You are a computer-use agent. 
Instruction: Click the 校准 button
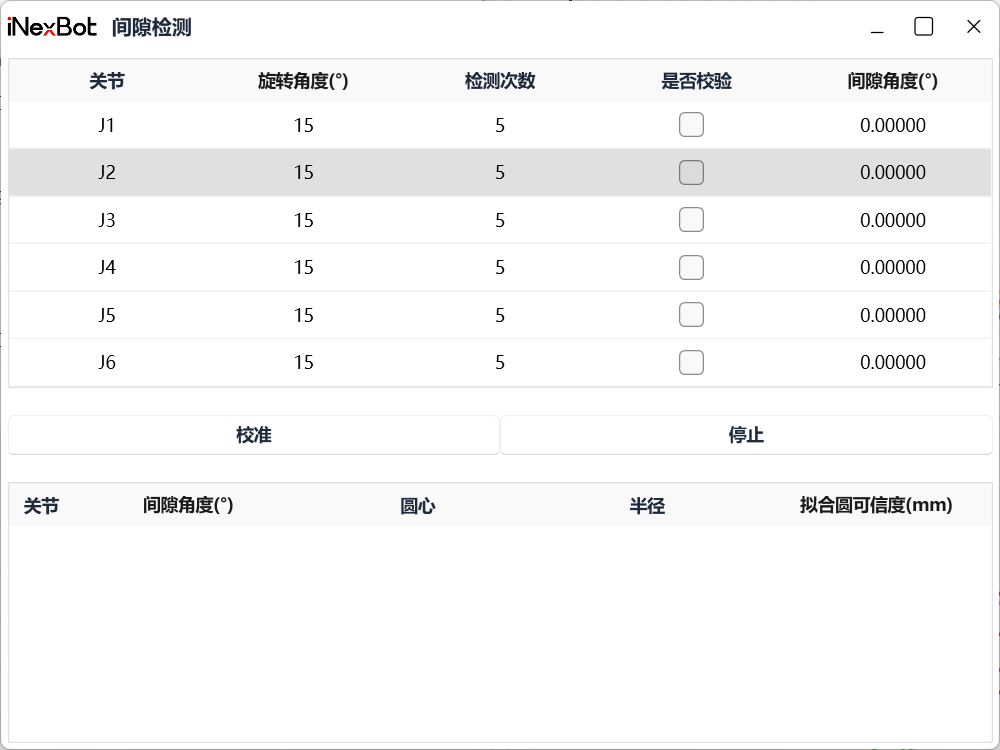click(254, 435)
